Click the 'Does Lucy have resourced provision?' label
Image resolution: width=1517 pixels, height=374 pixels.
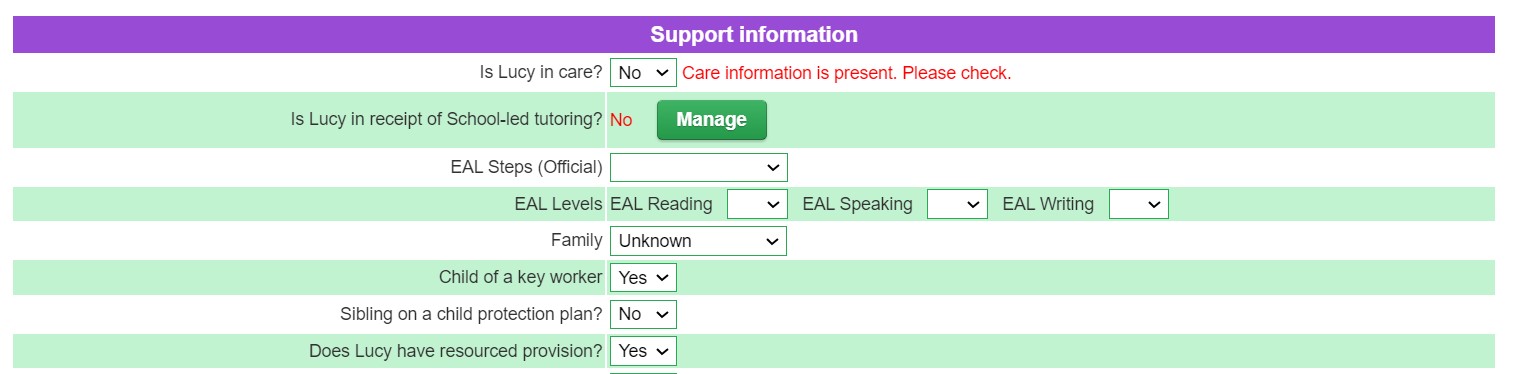(455, 351)
